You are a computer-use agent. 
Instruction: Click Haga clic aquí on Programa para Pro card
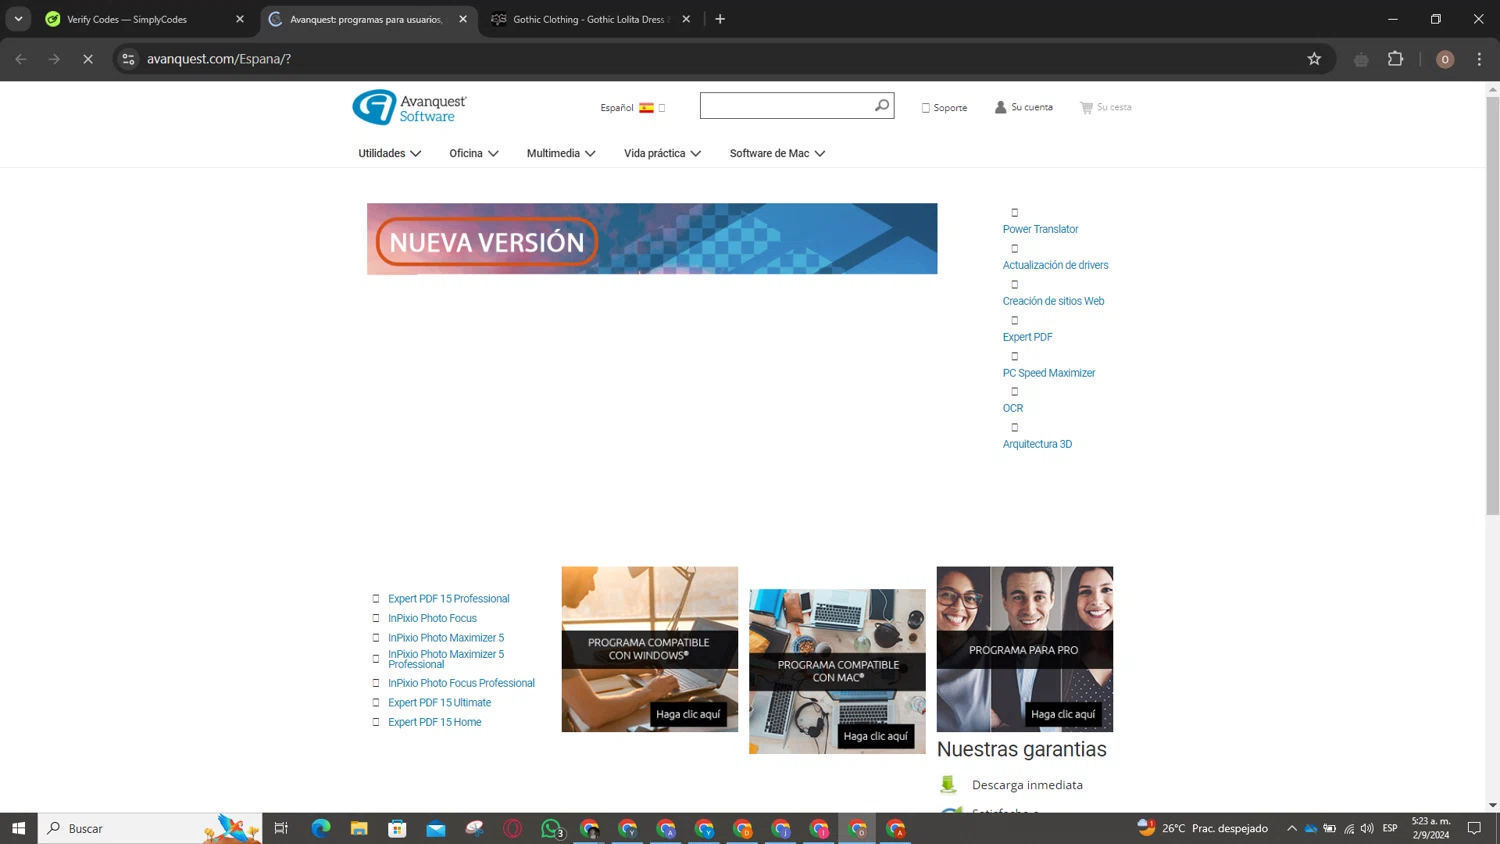pyautogui.click(x=1063, y=714)
